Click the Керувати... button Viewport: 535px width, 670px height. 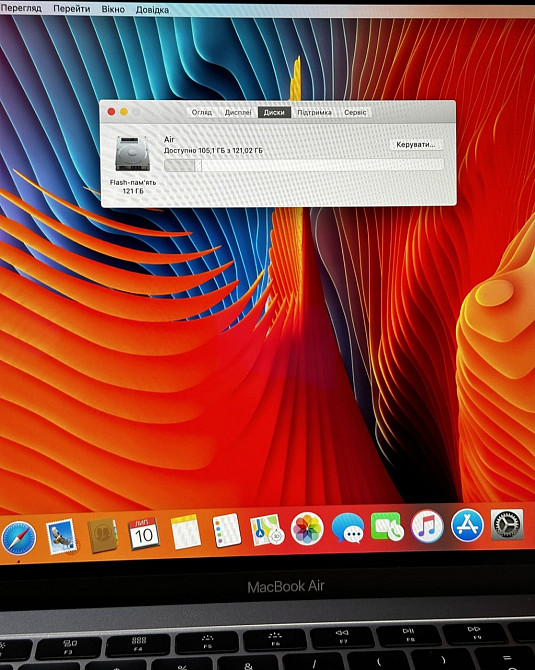(416, 144)
